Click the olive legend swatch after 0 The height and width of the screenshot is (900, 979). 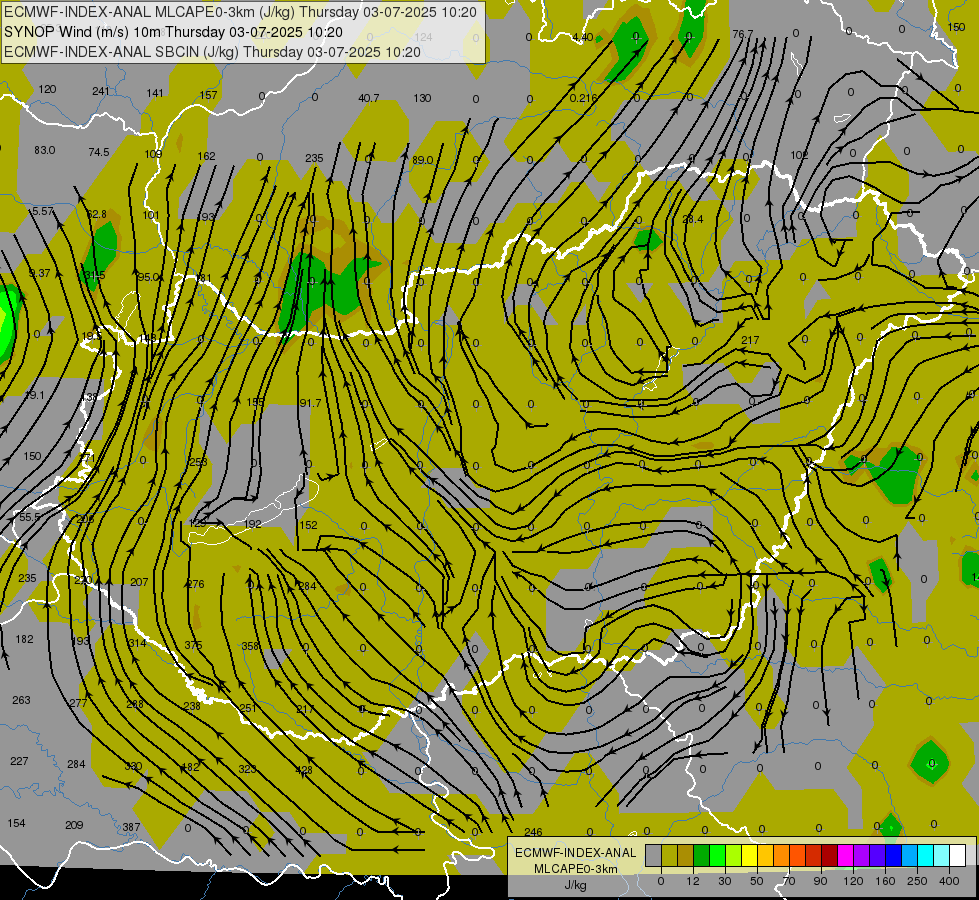pos(670,855)
